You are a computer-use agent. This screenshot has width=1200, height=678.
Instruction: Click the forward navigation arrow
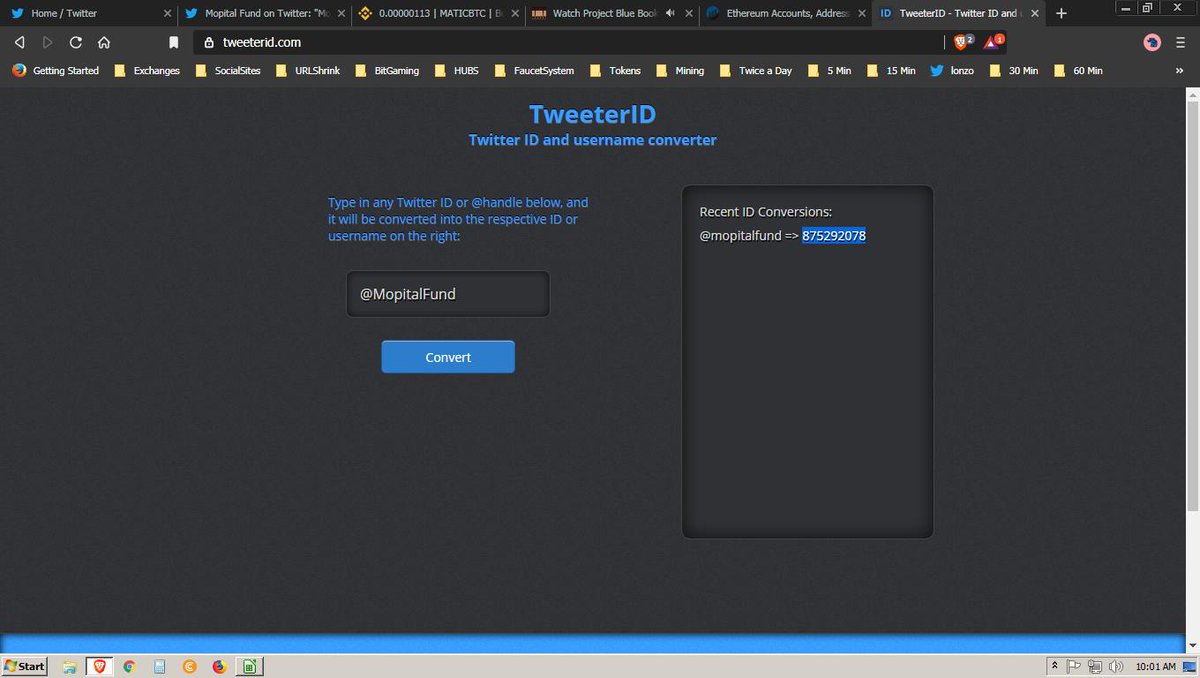point(47,43)
